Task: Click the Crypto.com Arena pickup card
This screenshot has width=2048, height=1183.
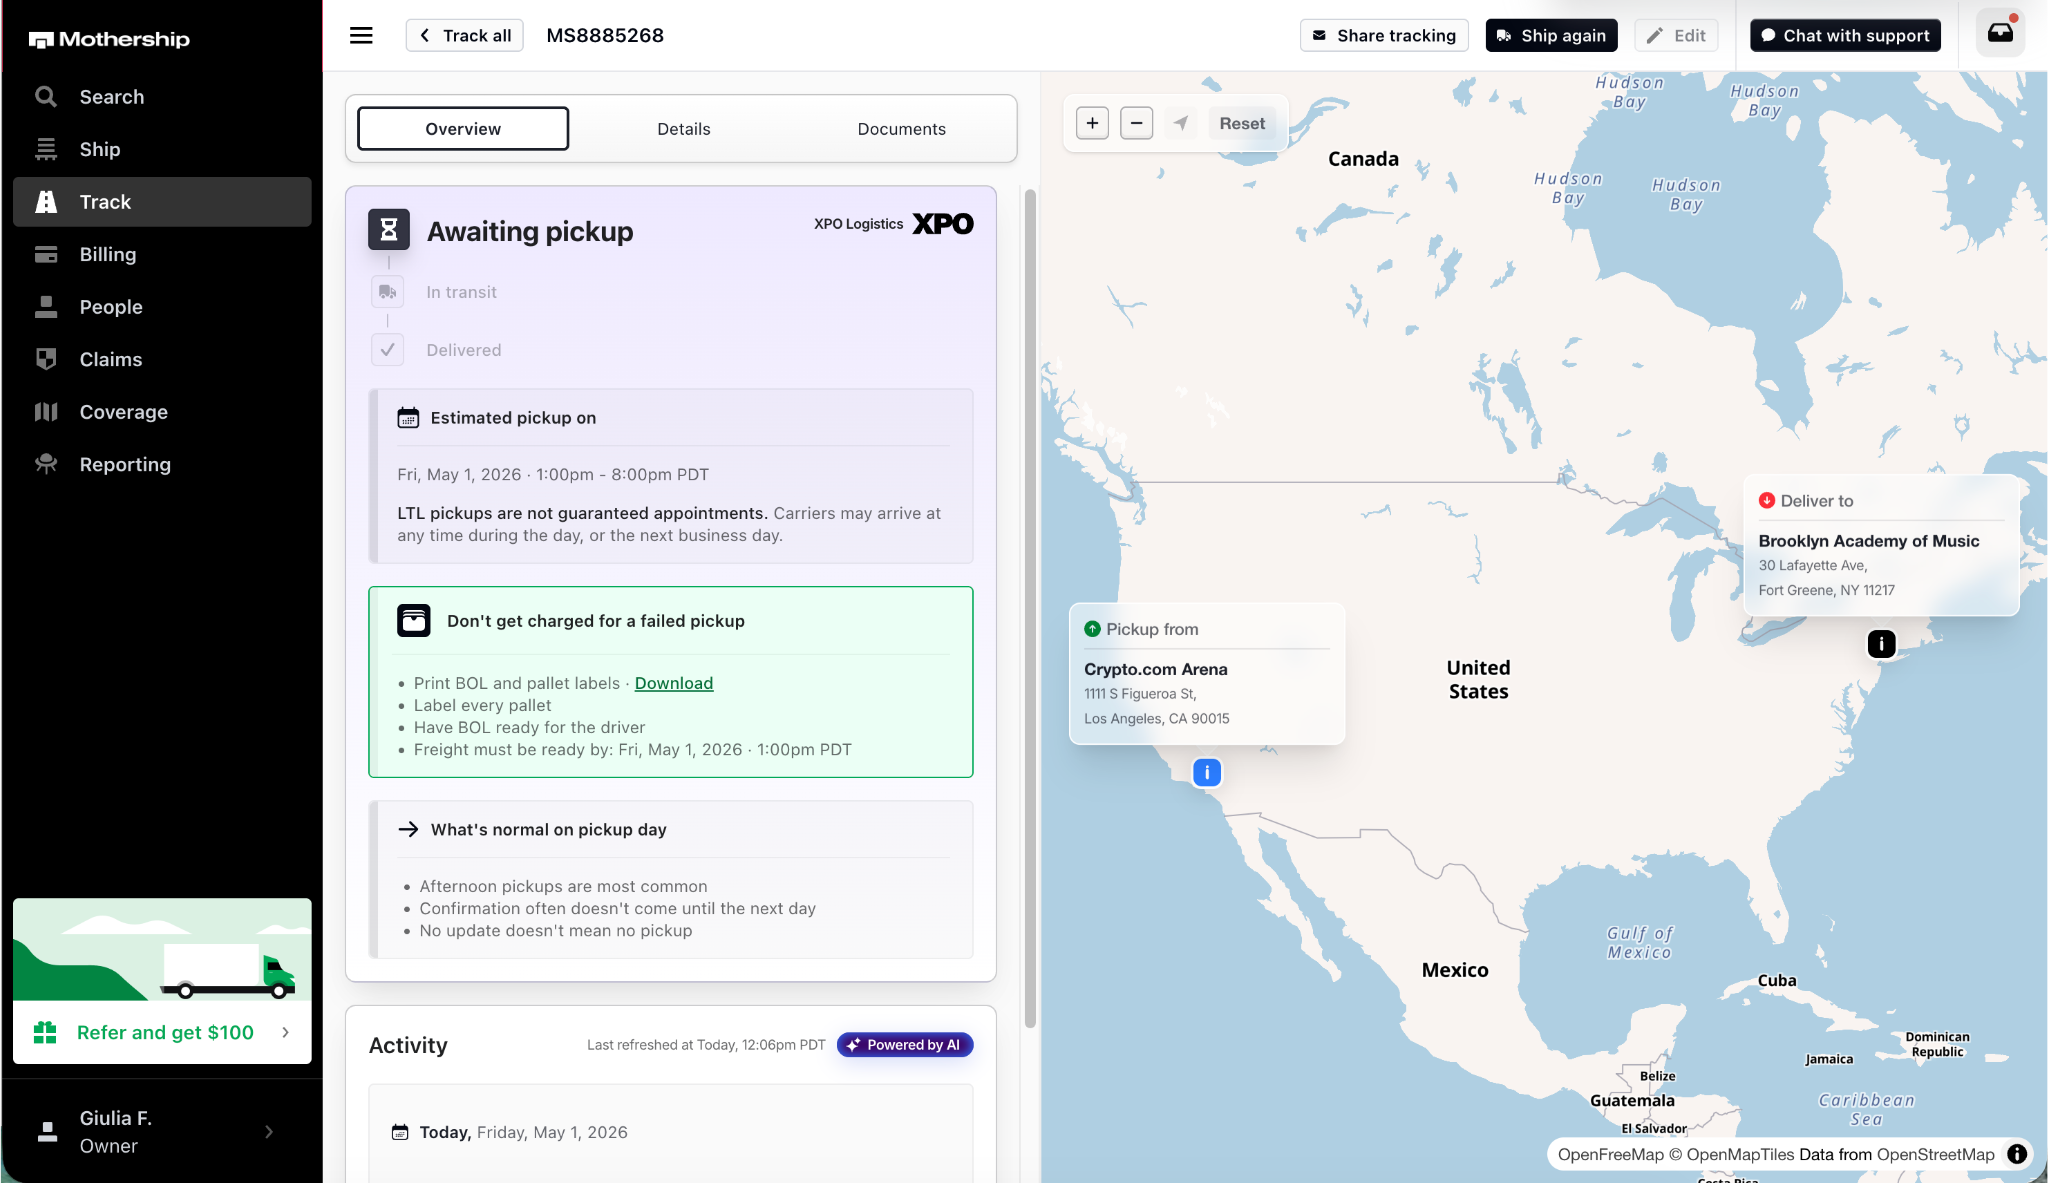Action: coord(1207,673)
